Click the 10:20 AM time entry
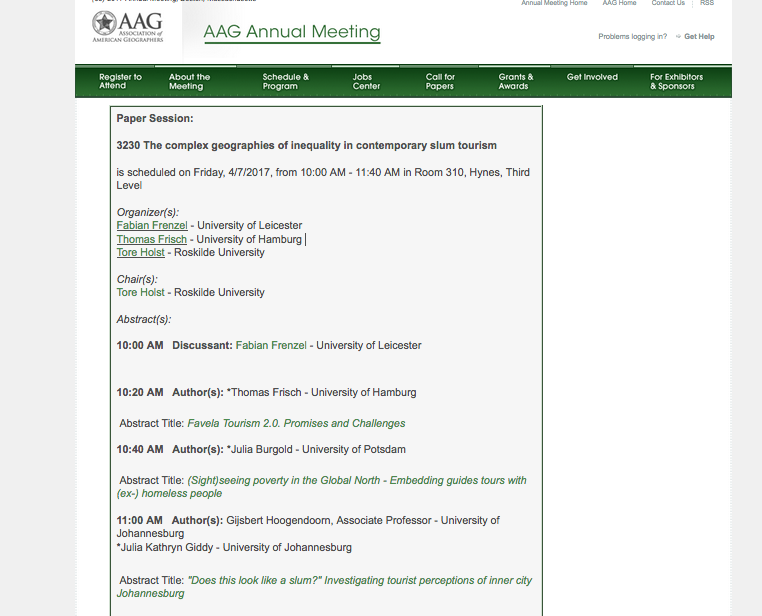The height and width of the screenshot is (616, 762). pos(140,393)
